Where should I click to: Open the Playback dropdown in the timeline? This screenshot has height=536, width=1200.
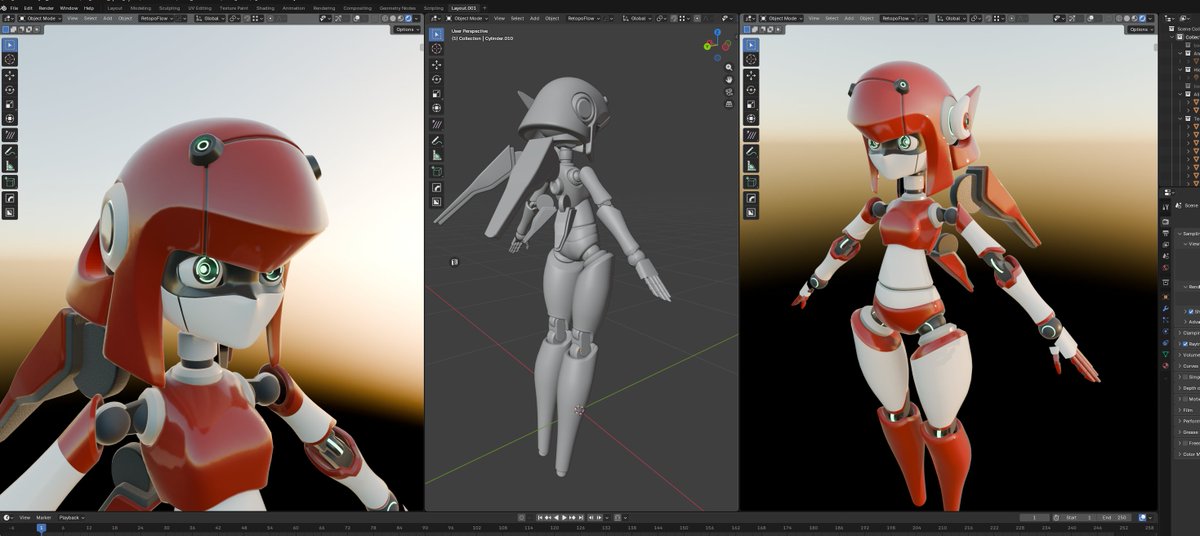point(72,517)
